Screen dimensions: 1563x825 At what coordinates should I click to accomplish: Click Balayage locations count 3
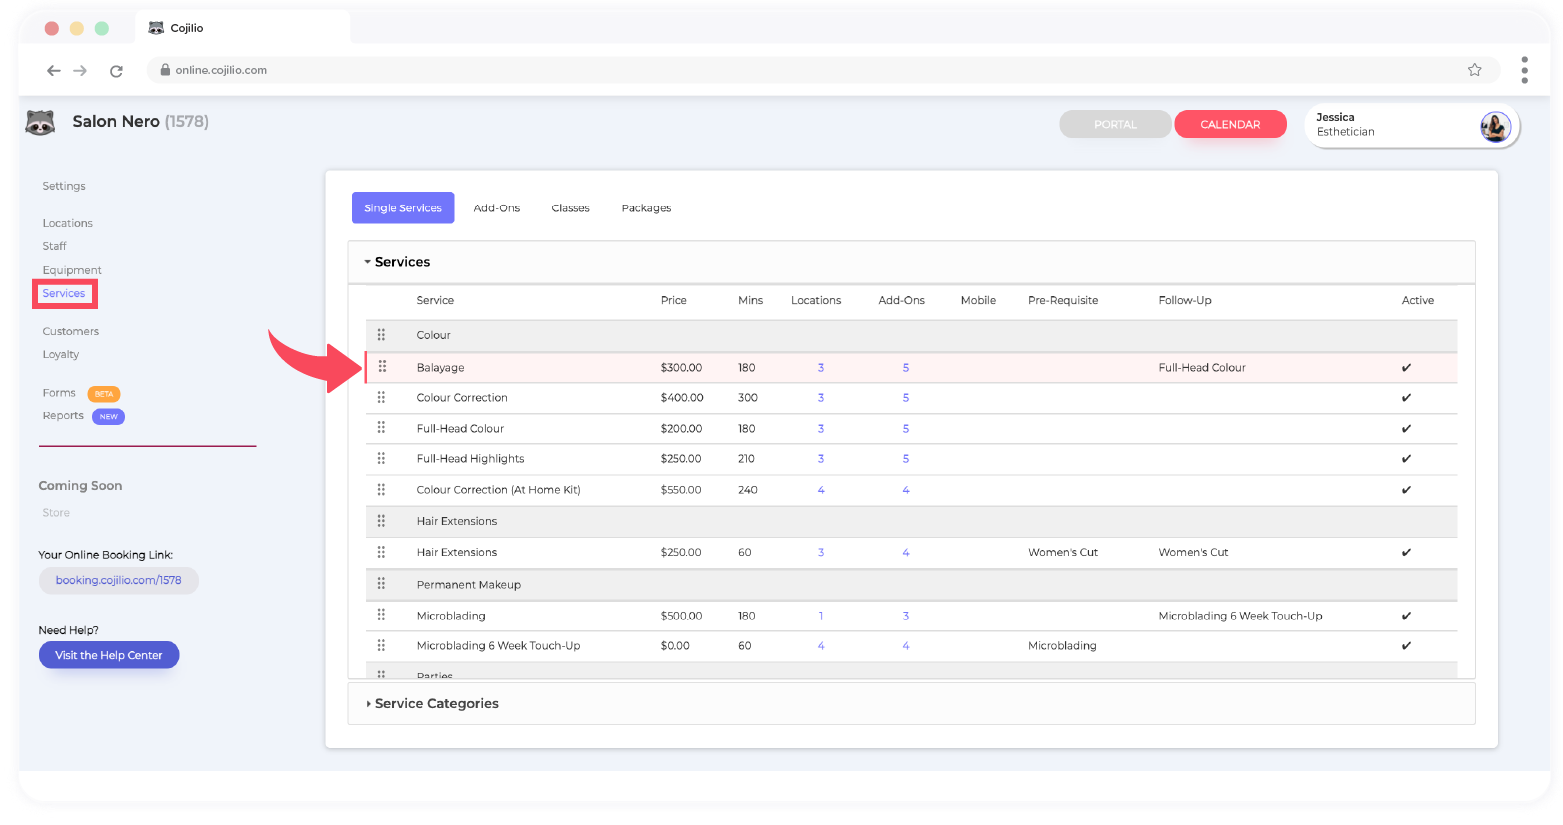pos(821,368)
